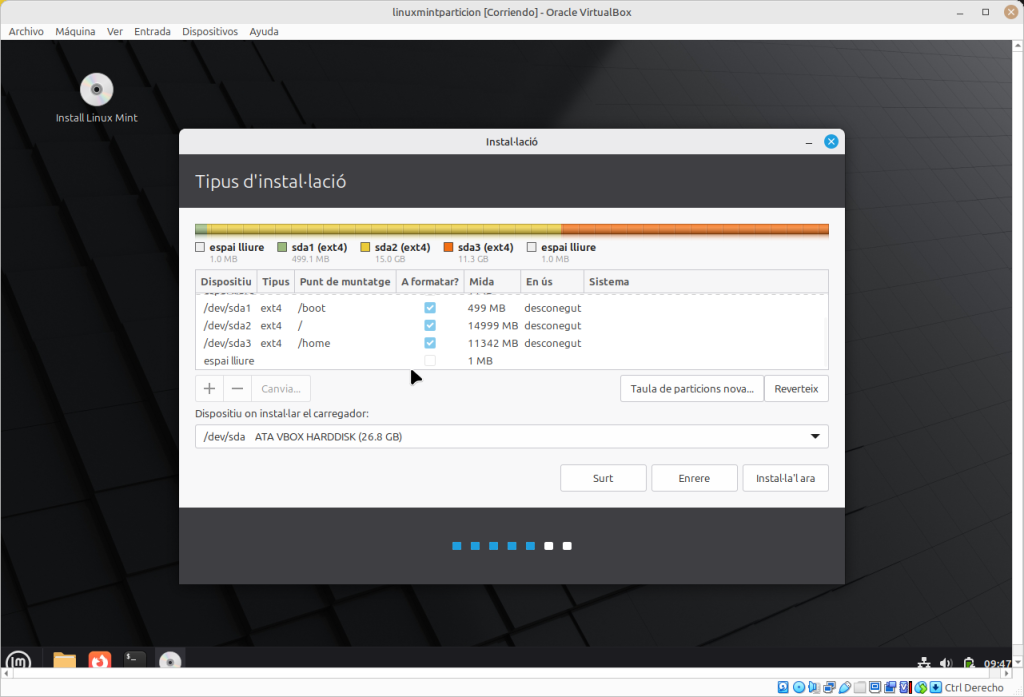Click the Enrere button
Viewport: 1024px width, 697px height.
pyautogui.click(x=694, y=478)
